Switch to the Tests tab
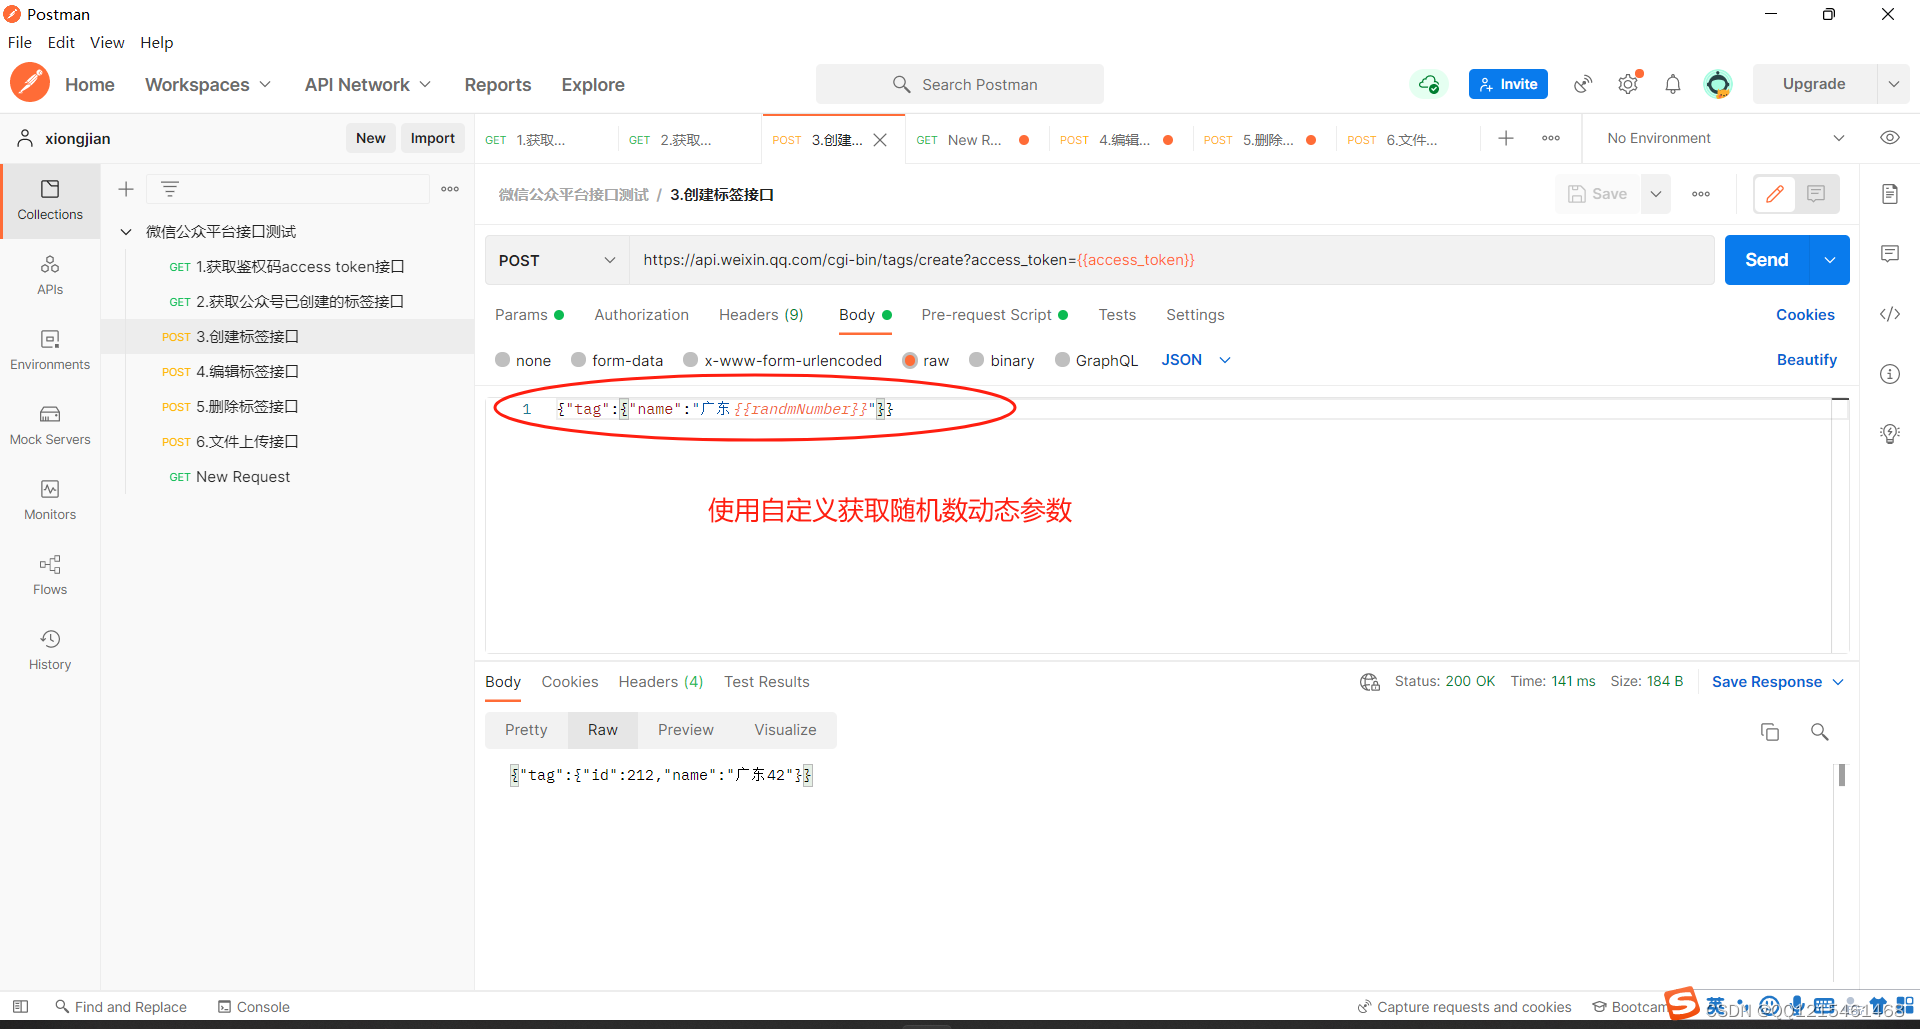 pyautogui.click(x=1117, y=315)
